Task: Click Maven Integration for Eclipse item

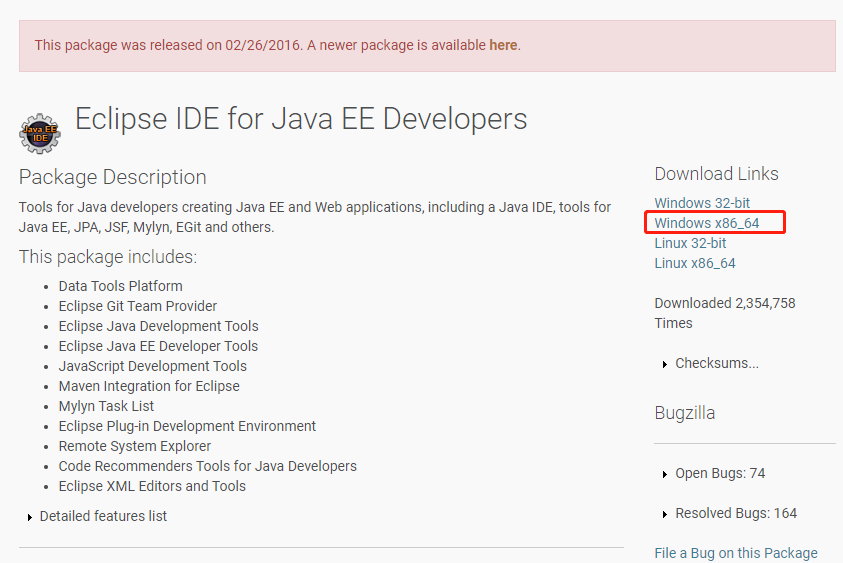Action: tap(149, 386)
